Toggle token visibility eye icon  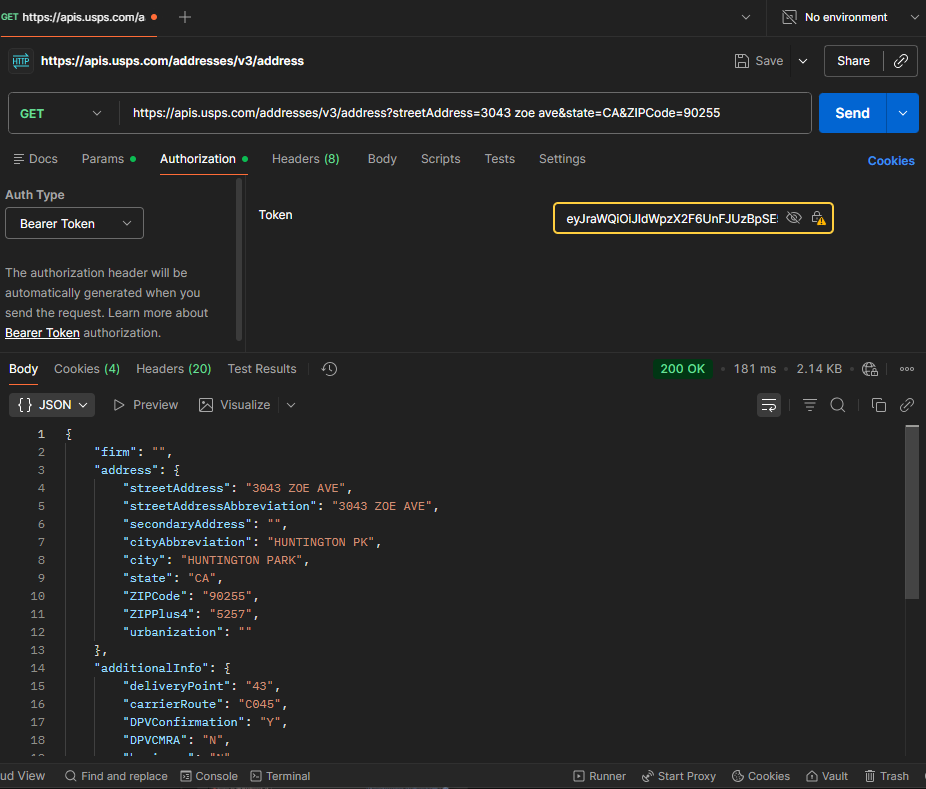coord(794,218)
